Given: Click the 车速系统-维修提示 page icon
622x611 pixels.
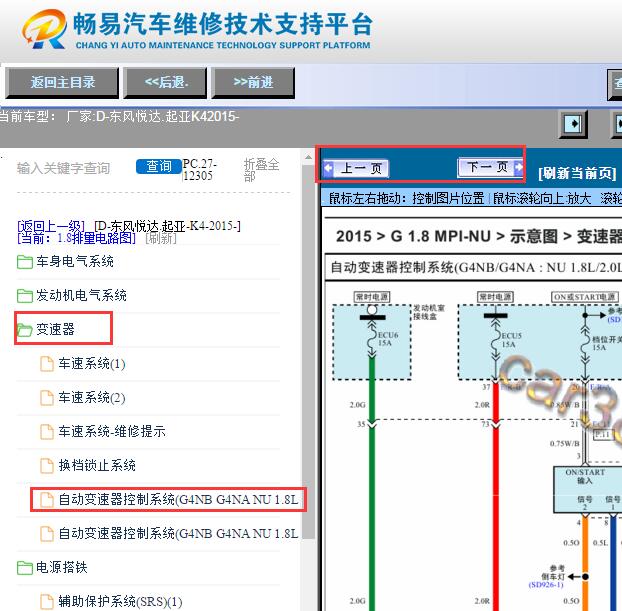Looking at the screenshot, I should 47,432.
